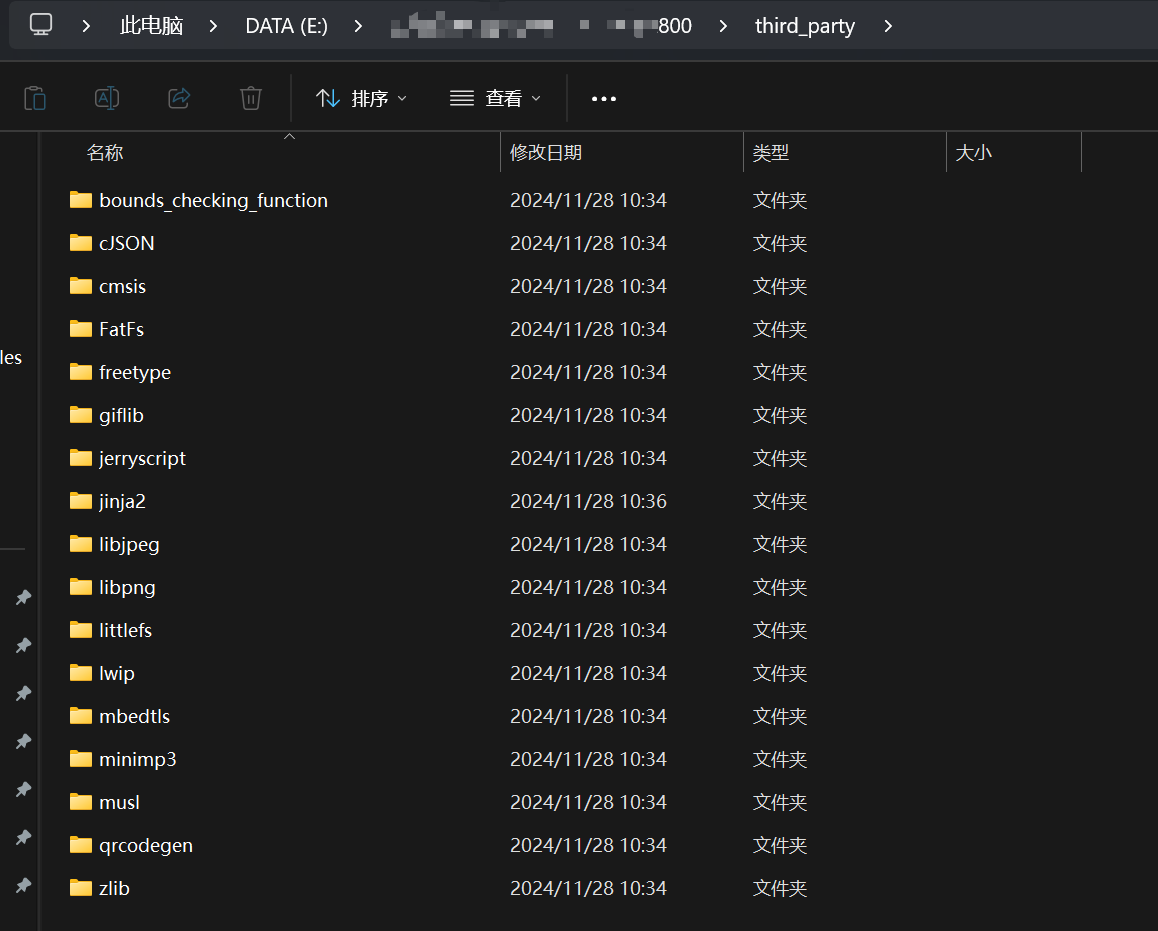Select the mbedtls folder icon
This screenshot has height=931, width=1158.
click(80, 716)
